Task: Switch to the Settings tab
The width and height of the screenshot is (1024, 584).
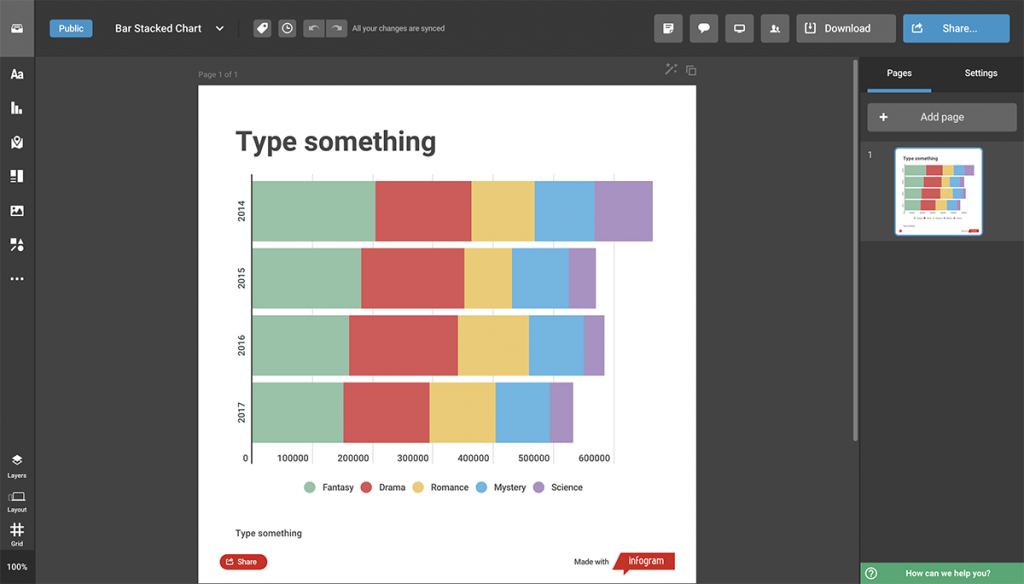Action: pos(980,73)
